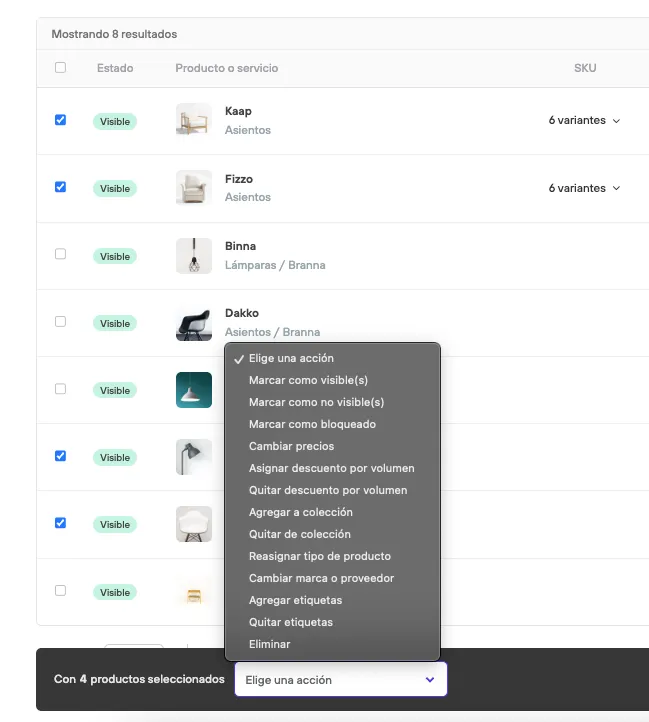
Task: Click the 'Producto o servicio' column header
Action: (227, 68)
